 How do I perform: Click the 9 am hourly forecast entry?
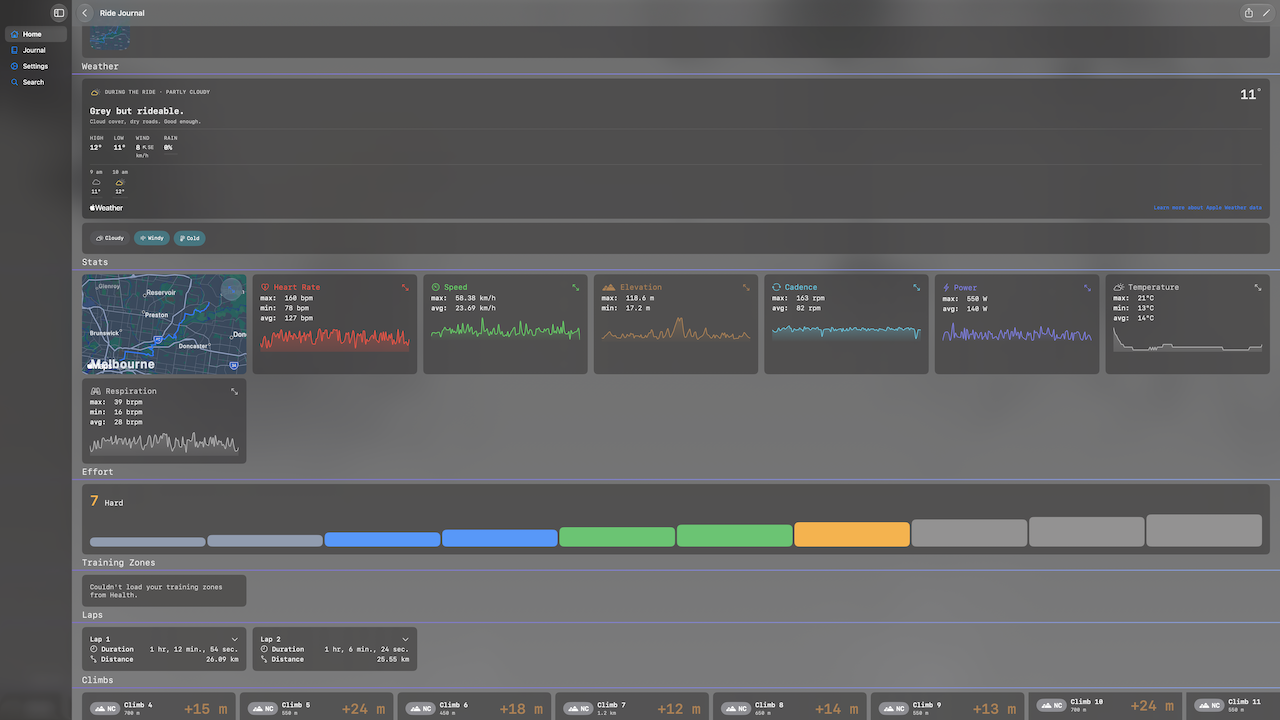tap(96, 182)
